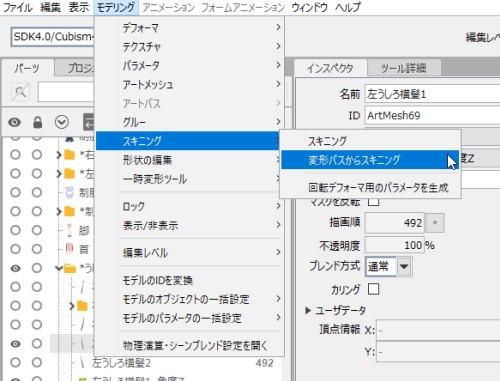
Task: Click the 制服 clothing thumbnail icon
Action: pyautogui.click(x=69, y=192)
